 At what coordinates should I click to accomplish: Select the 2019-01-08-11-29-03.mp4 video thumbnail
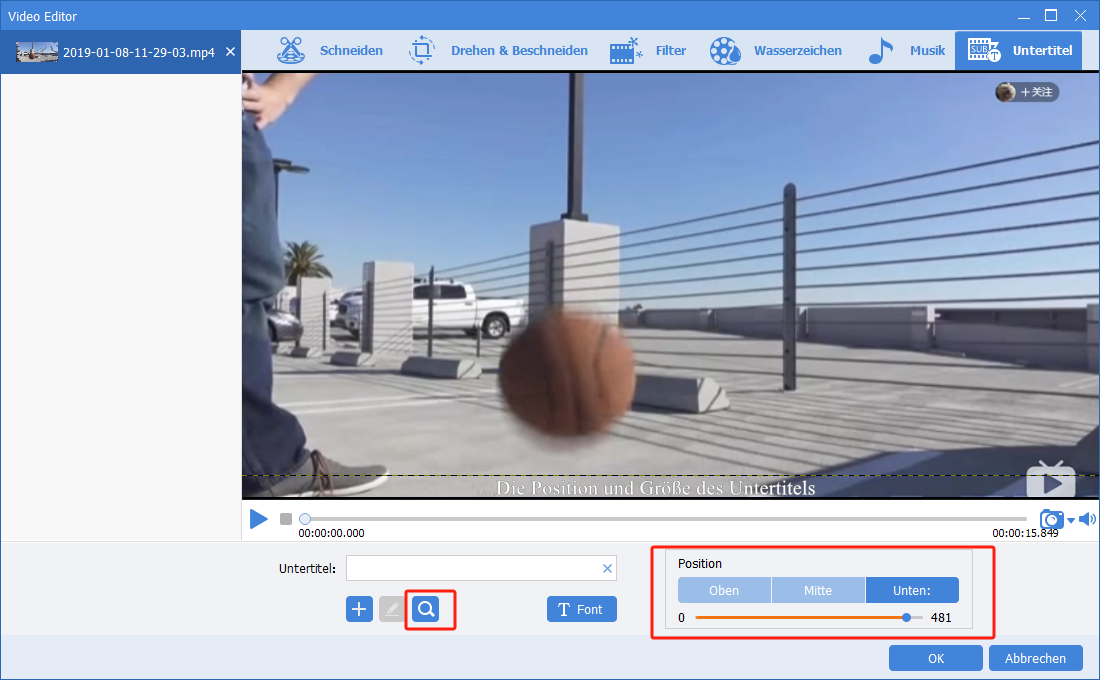point(36,52)
